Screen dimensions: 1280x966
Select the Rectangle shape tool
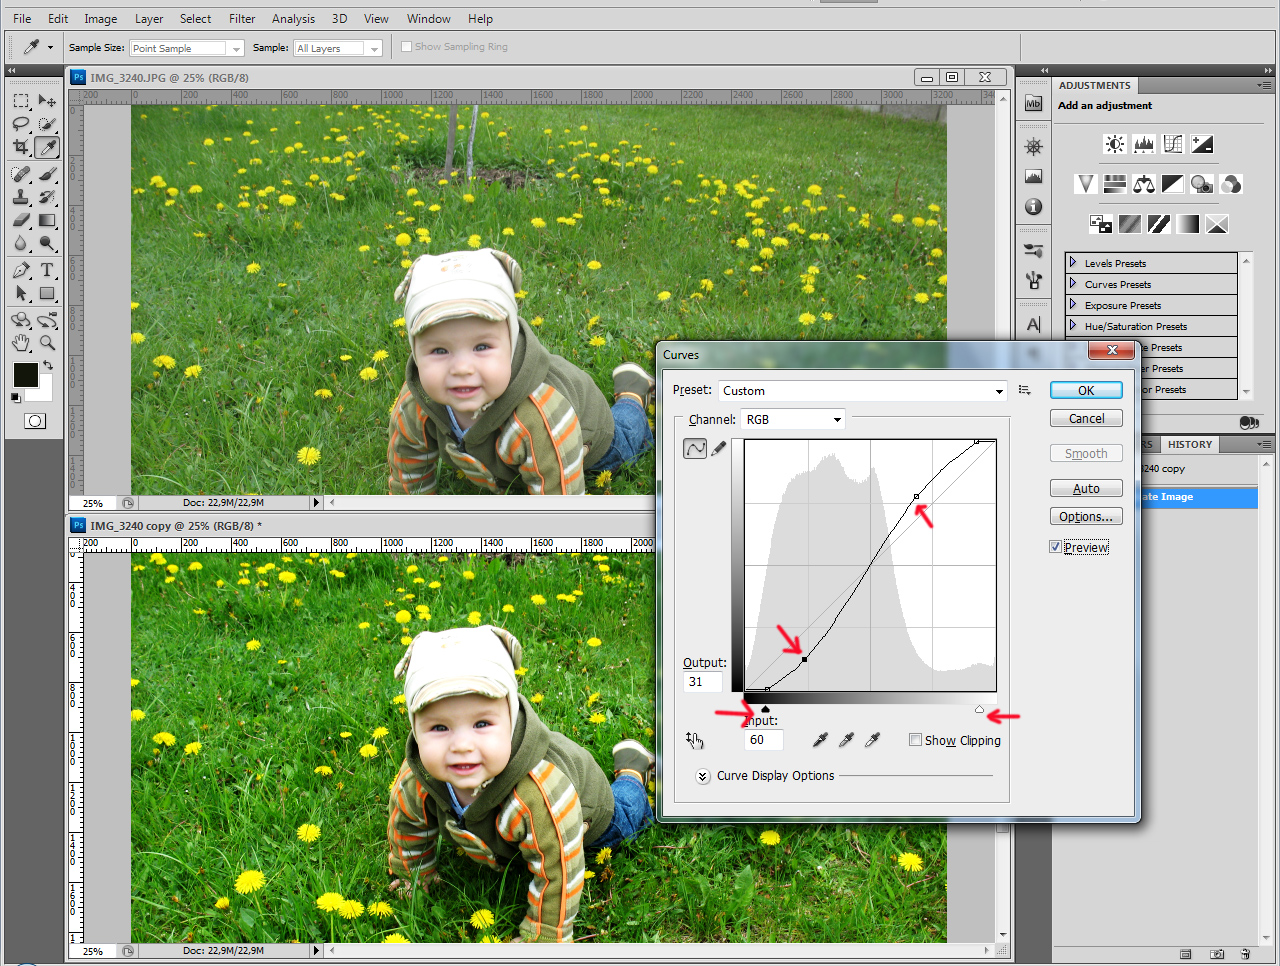tap(47, 293)
